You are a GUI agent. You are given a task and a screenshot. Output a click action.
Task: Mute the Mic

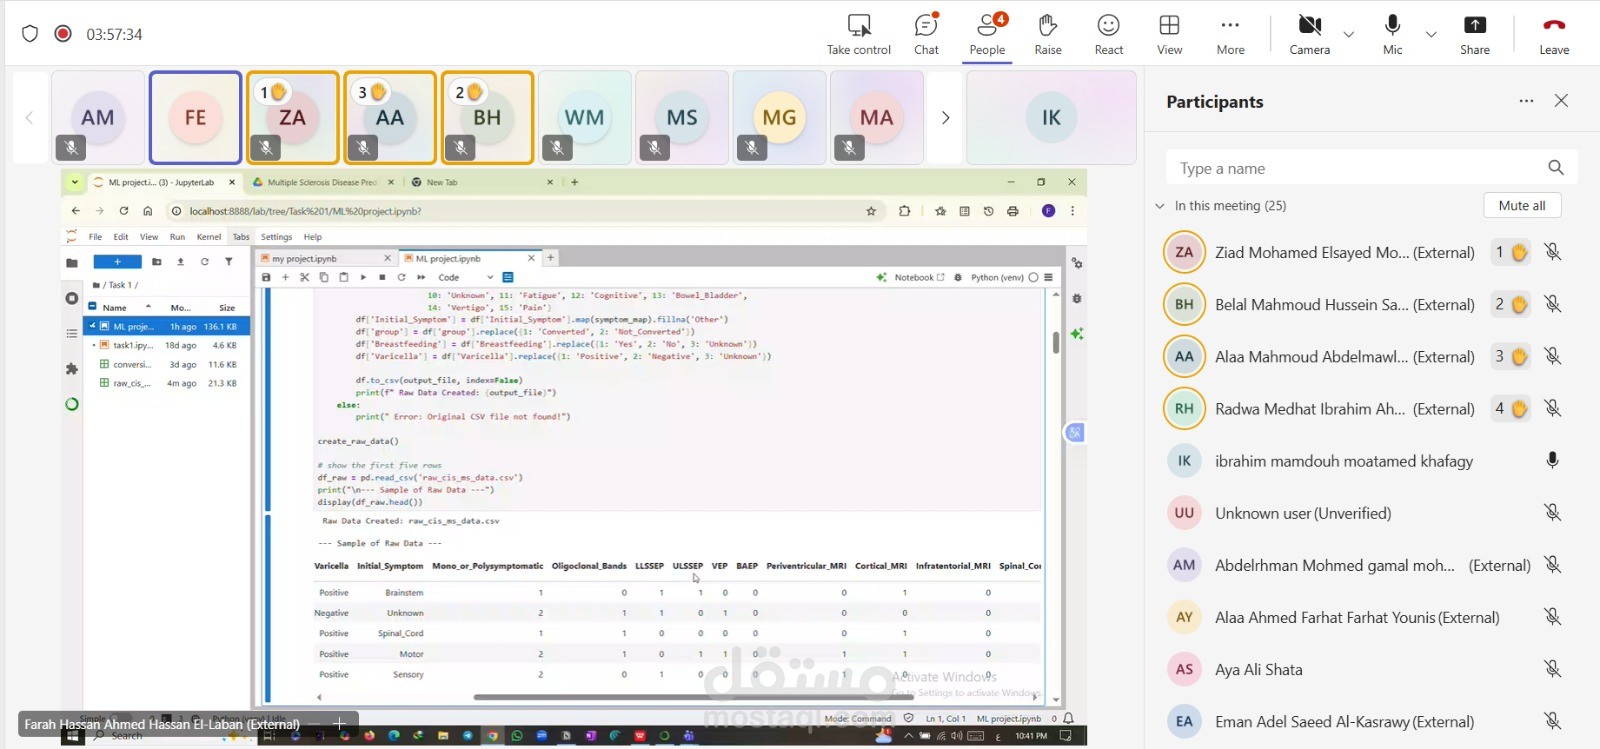1392,34
